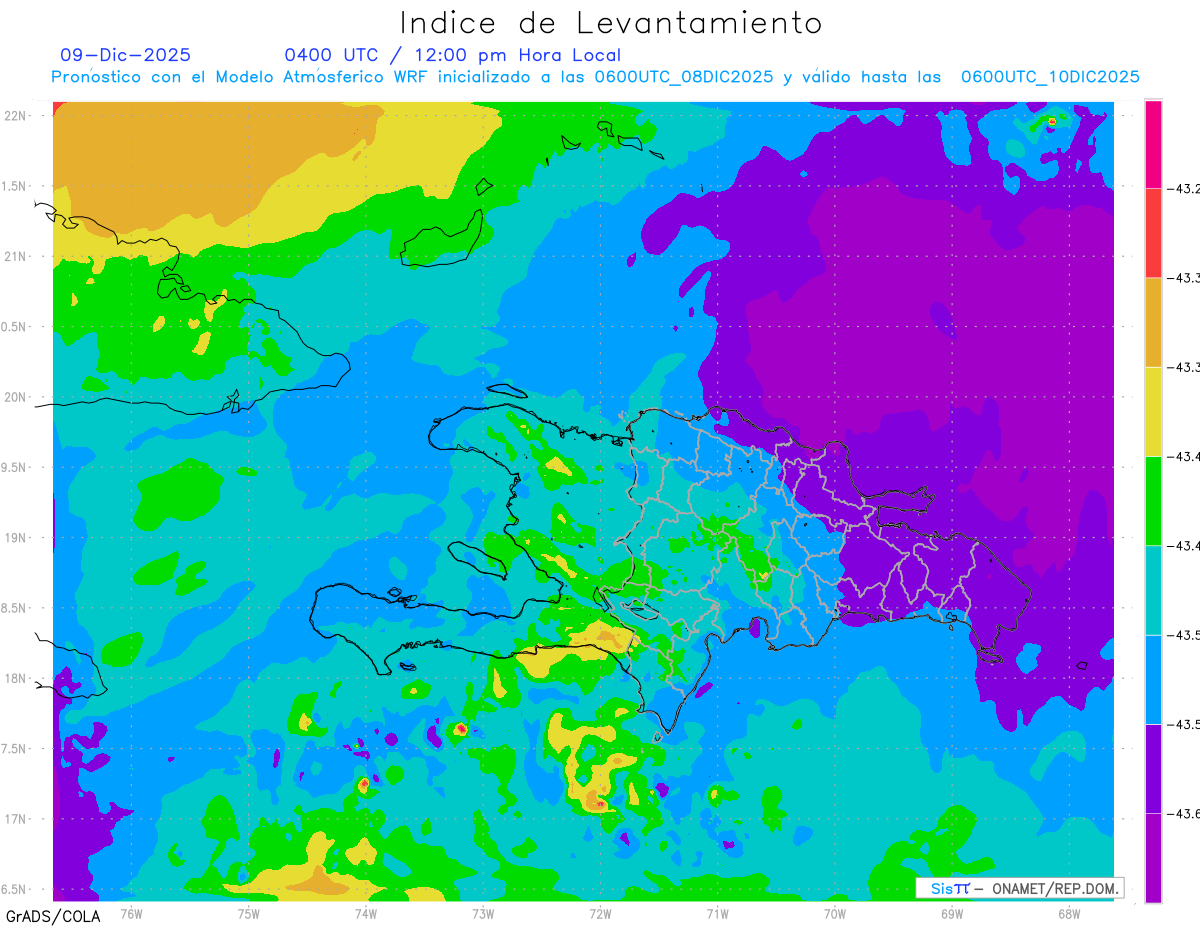The height and width of the screenshot is (927, 1200).
Task: Click the 'SisTT - ONAMET/REP.DOM.' credit box
Action: pyautogui.click(x=1019, y=888)
